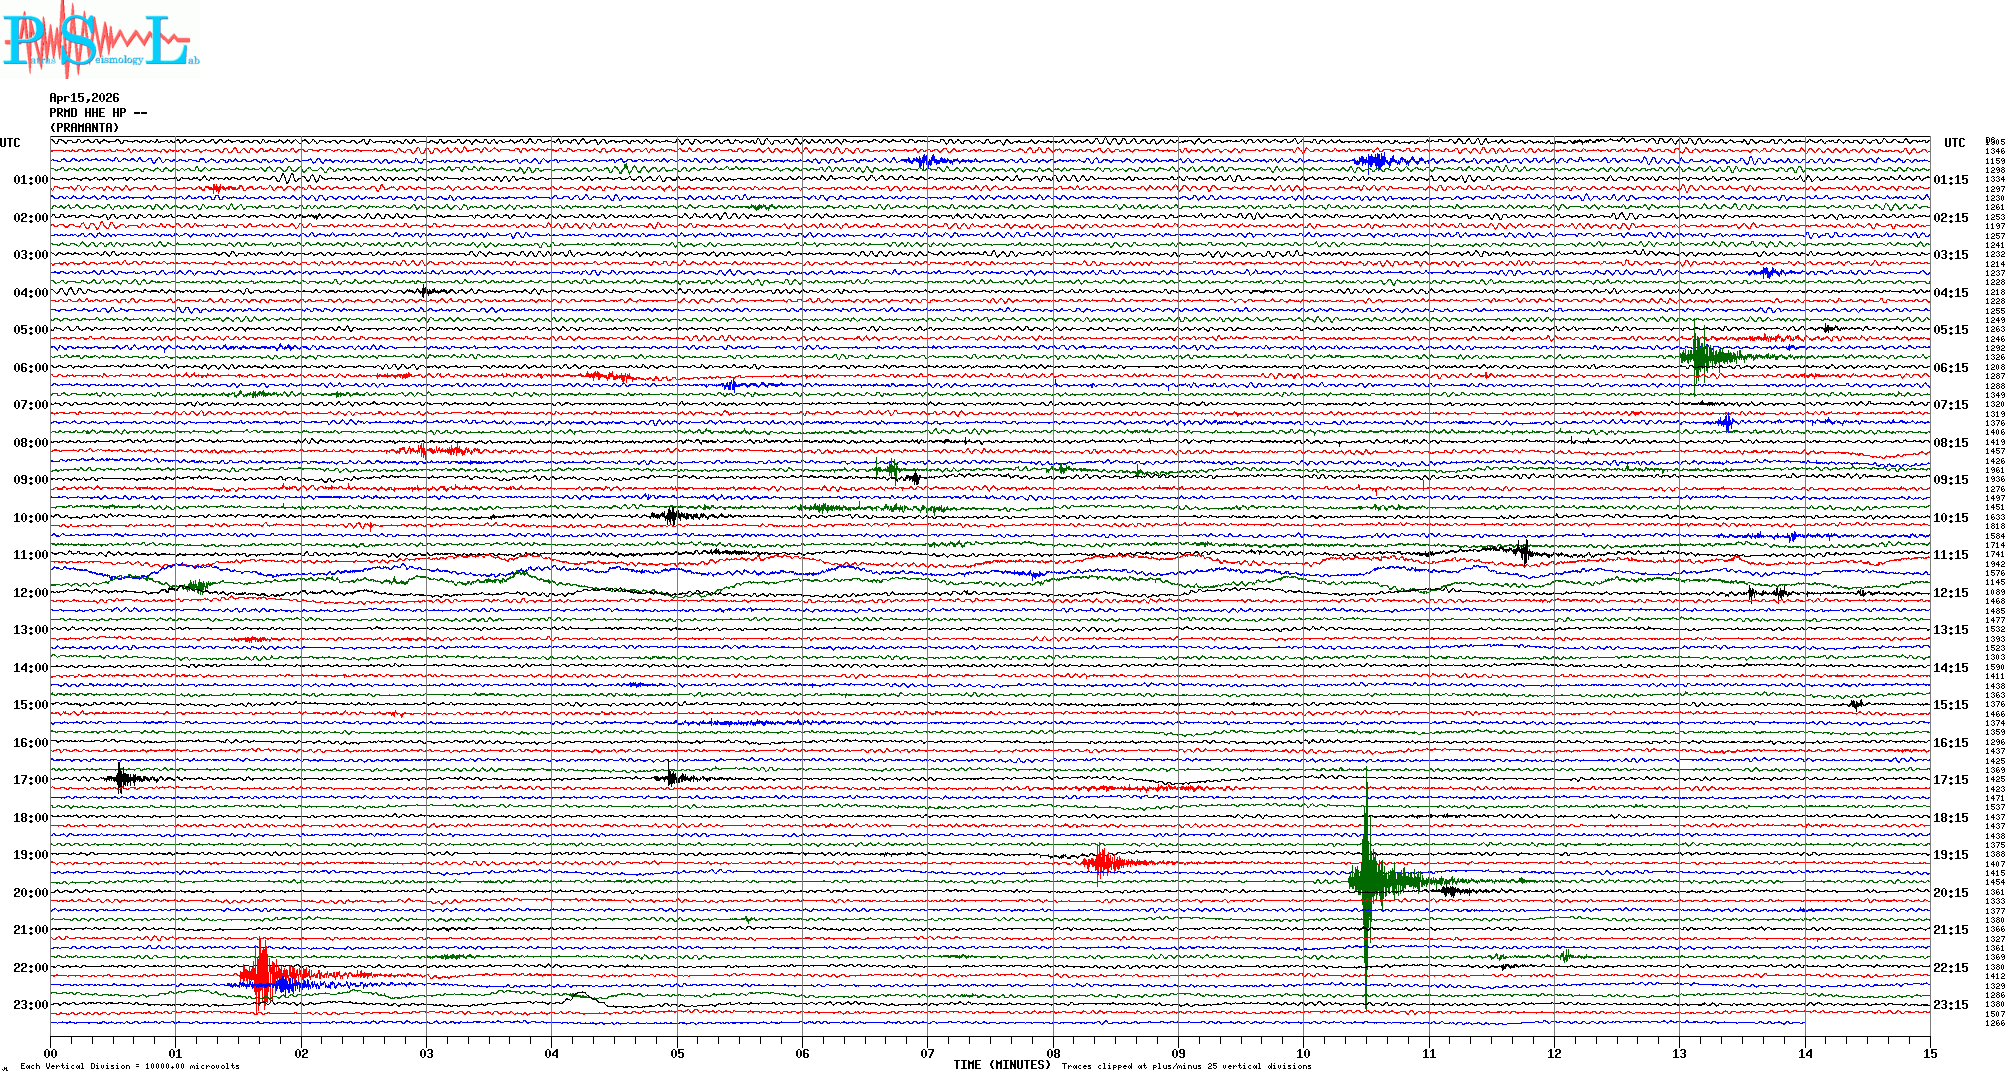
Task: Select the large green seismic event near 20:00
Action: tap(1368, 880)
